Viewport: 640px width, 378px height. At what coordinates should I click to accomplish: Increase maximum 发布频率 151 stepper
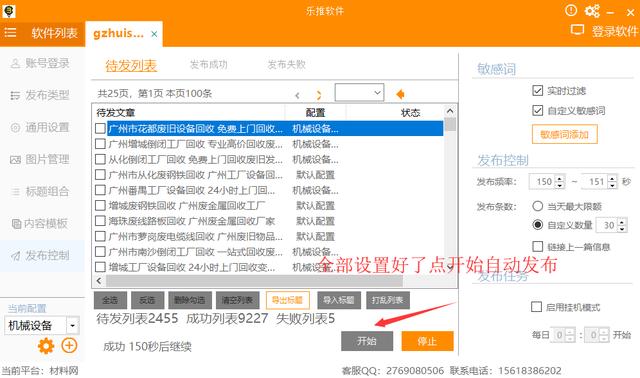tap(612, 178)
